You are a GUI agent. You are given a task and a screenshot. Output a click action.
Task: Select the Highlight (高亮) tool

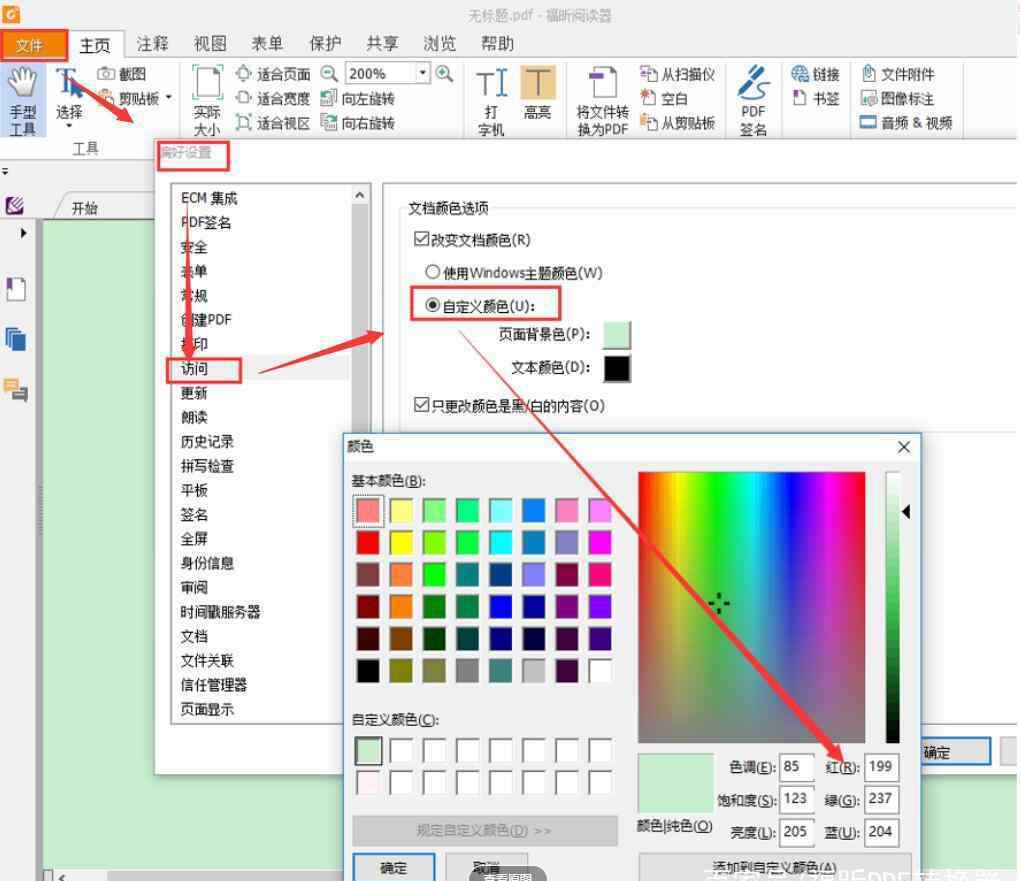click(537, 93)
